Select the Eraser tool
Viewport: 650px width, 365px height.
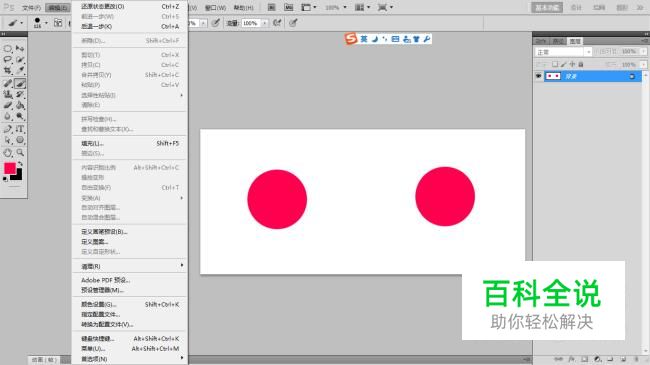pos(7,105)
